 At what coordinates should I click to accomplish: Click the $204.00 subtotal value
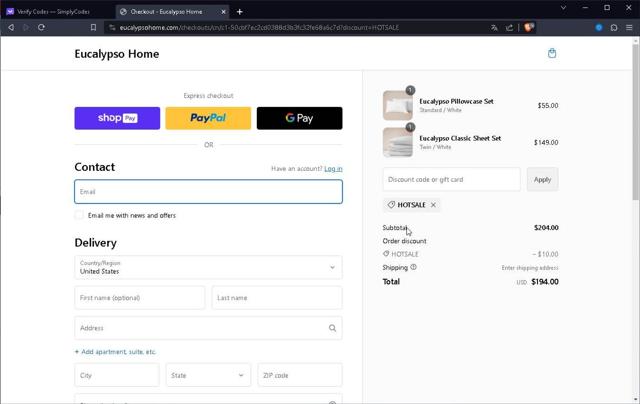click(546, 228)
